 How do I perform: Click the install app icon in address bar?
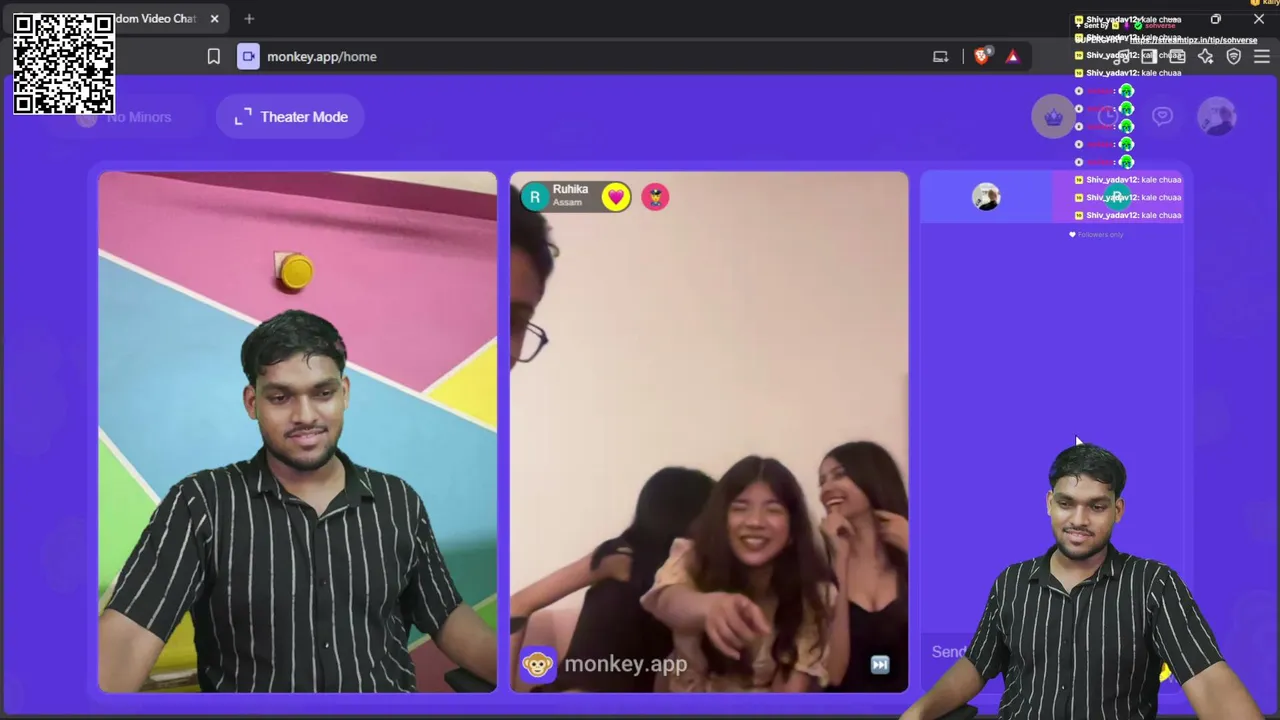coord(940,57)
